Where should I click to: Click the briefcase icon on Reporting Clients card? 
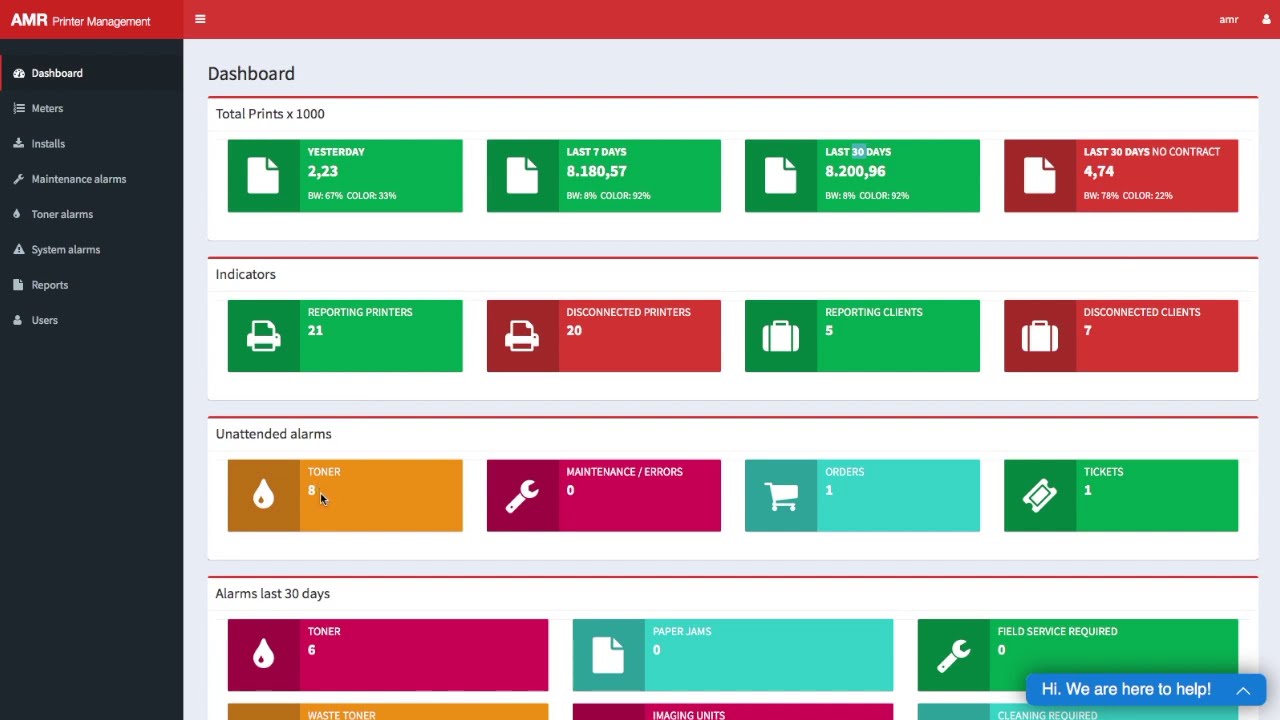(781, 336)
